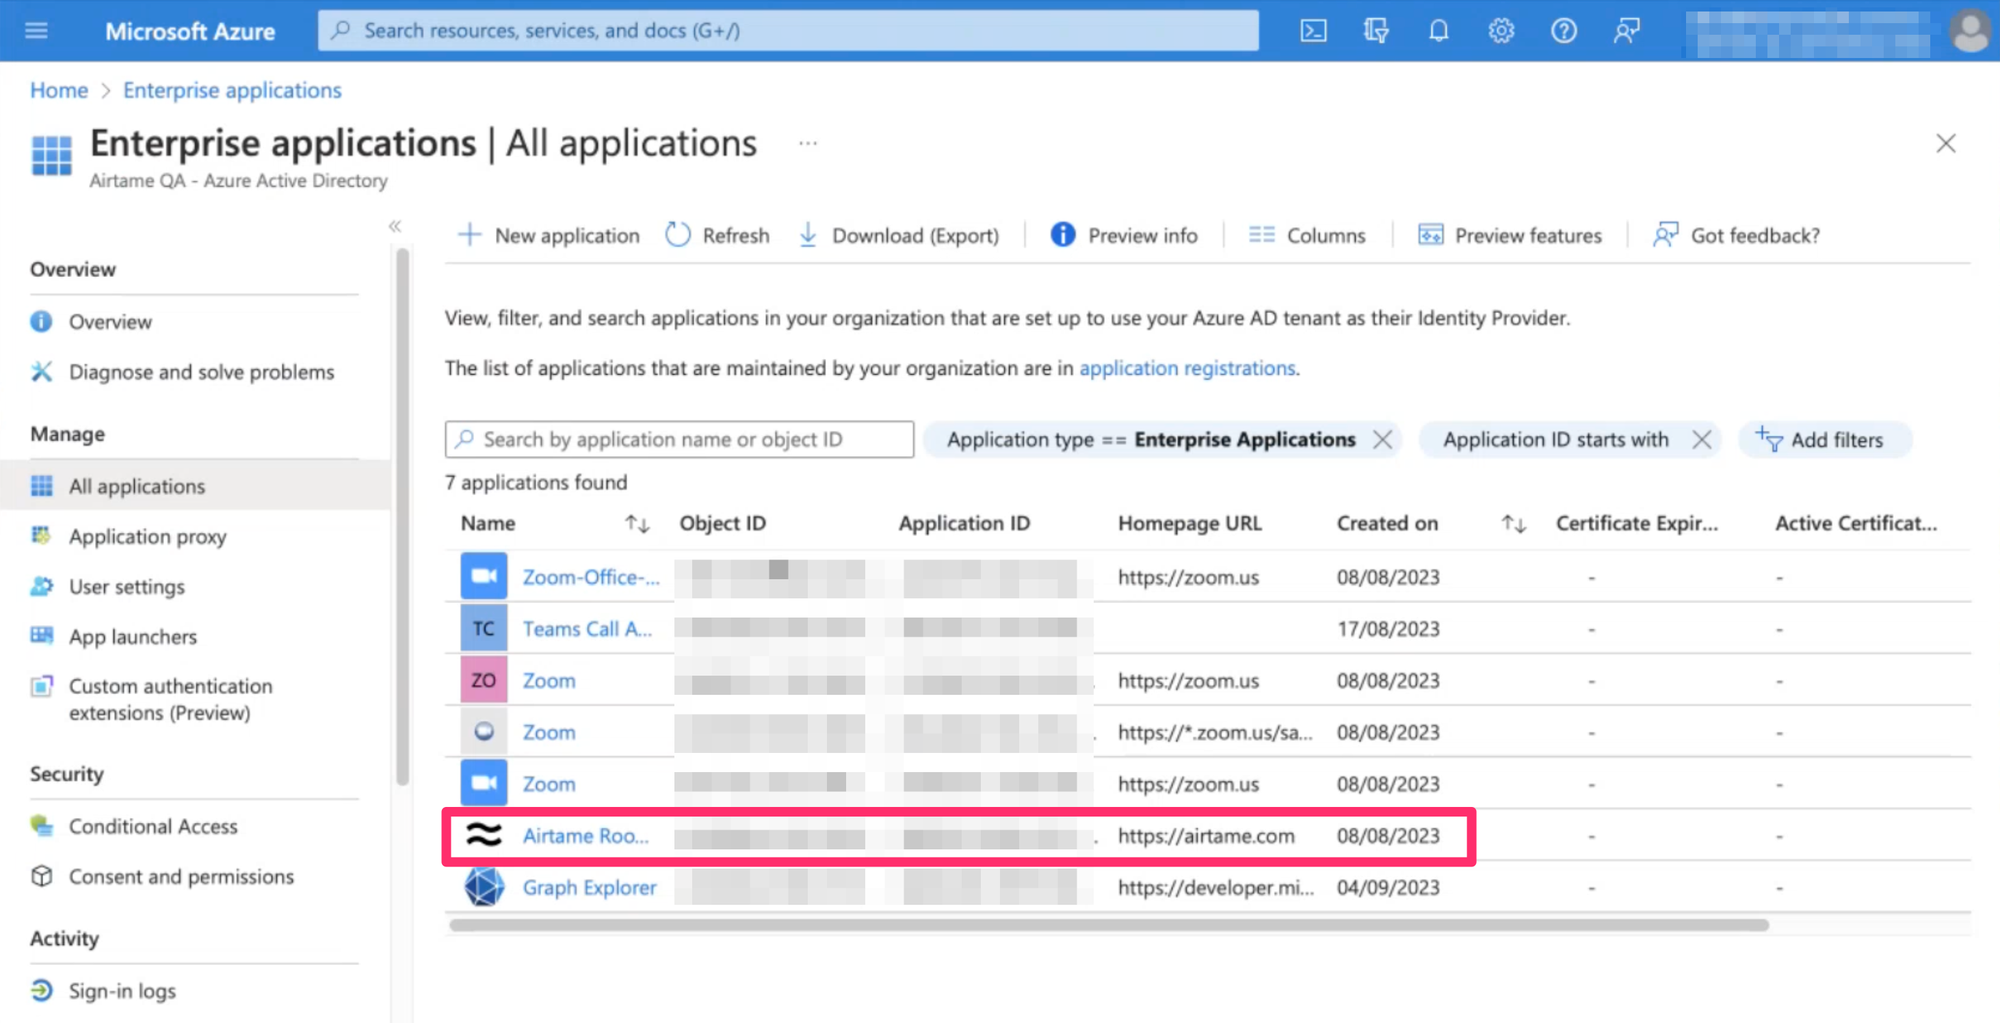2000x1023 pixels.
Task: Click the pink ZO app icon
Action: click(x=484, y=680)
